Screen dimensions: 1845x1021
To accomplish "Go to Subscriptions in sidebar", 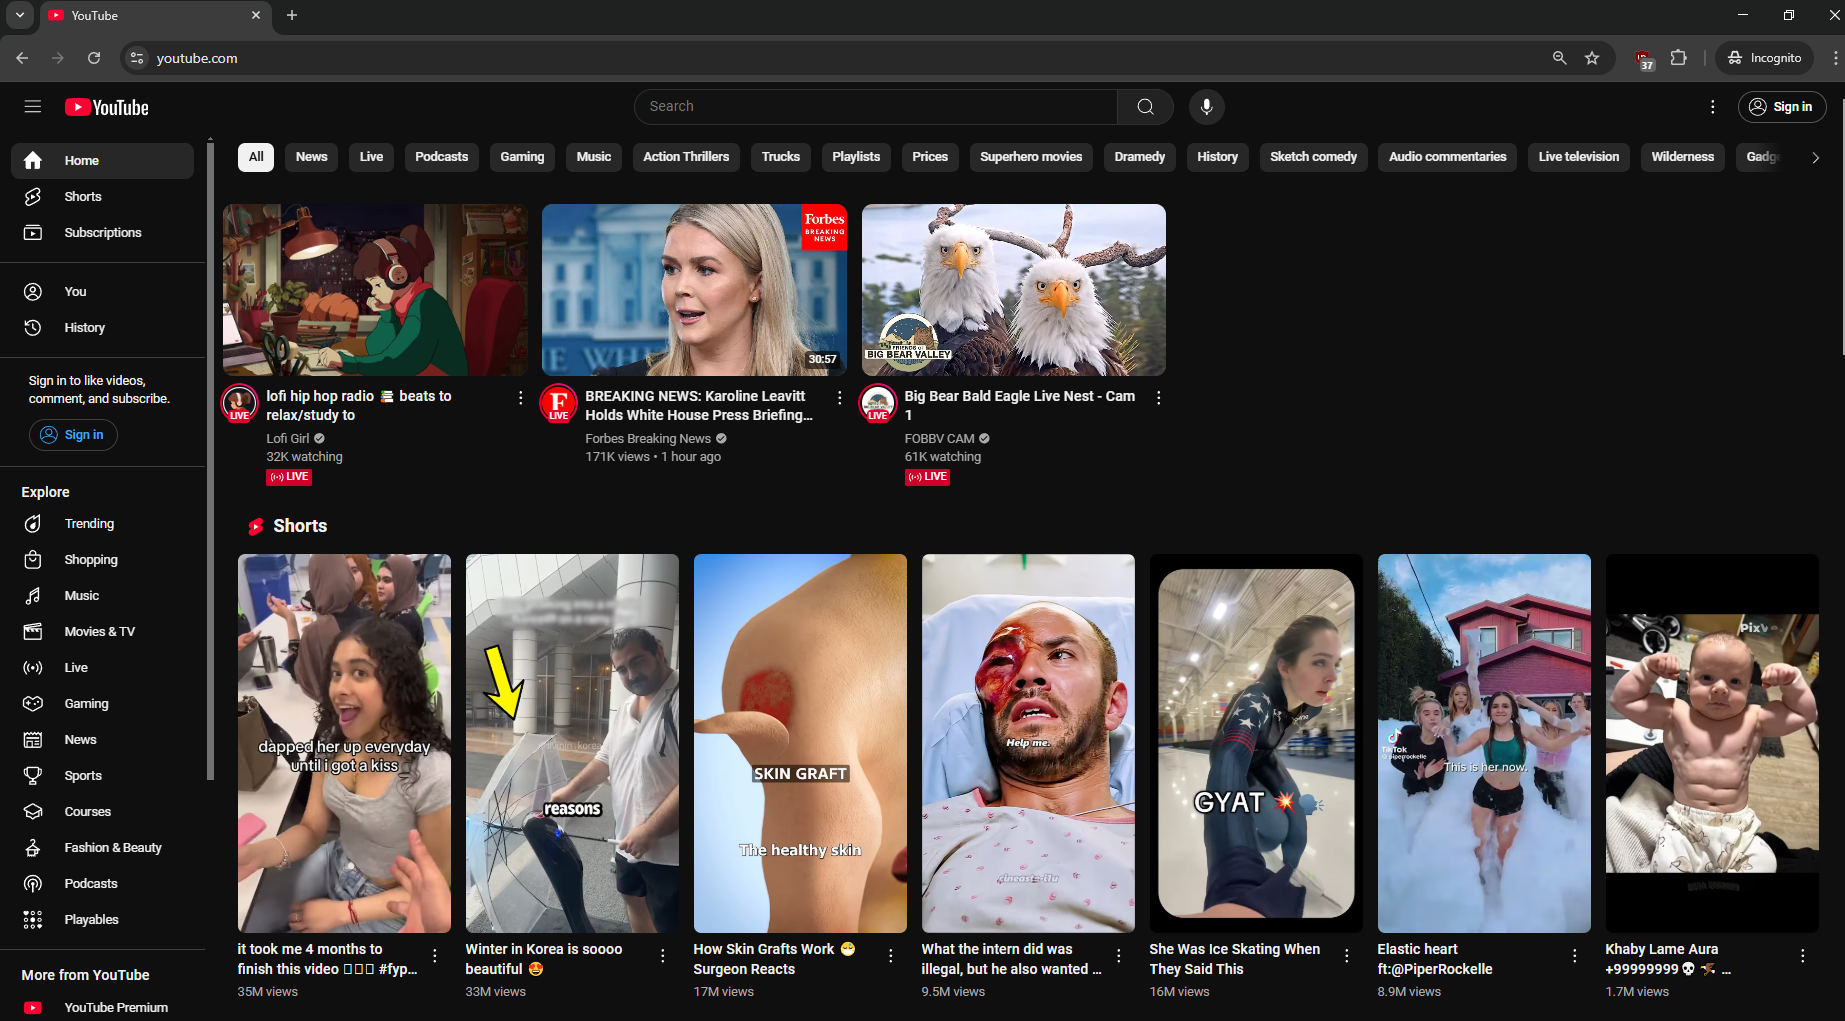I will (103, 233).
